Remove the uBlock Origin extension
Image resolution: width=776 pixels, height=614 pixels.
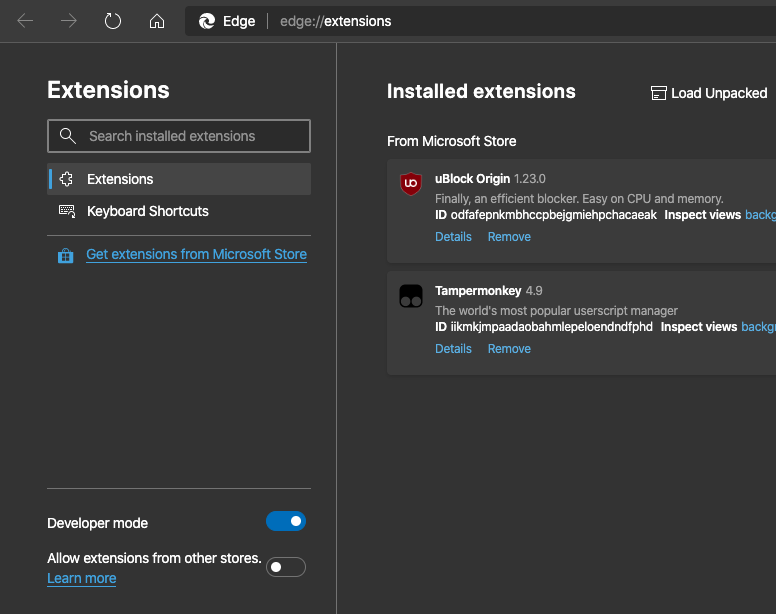tap(509, 237)
